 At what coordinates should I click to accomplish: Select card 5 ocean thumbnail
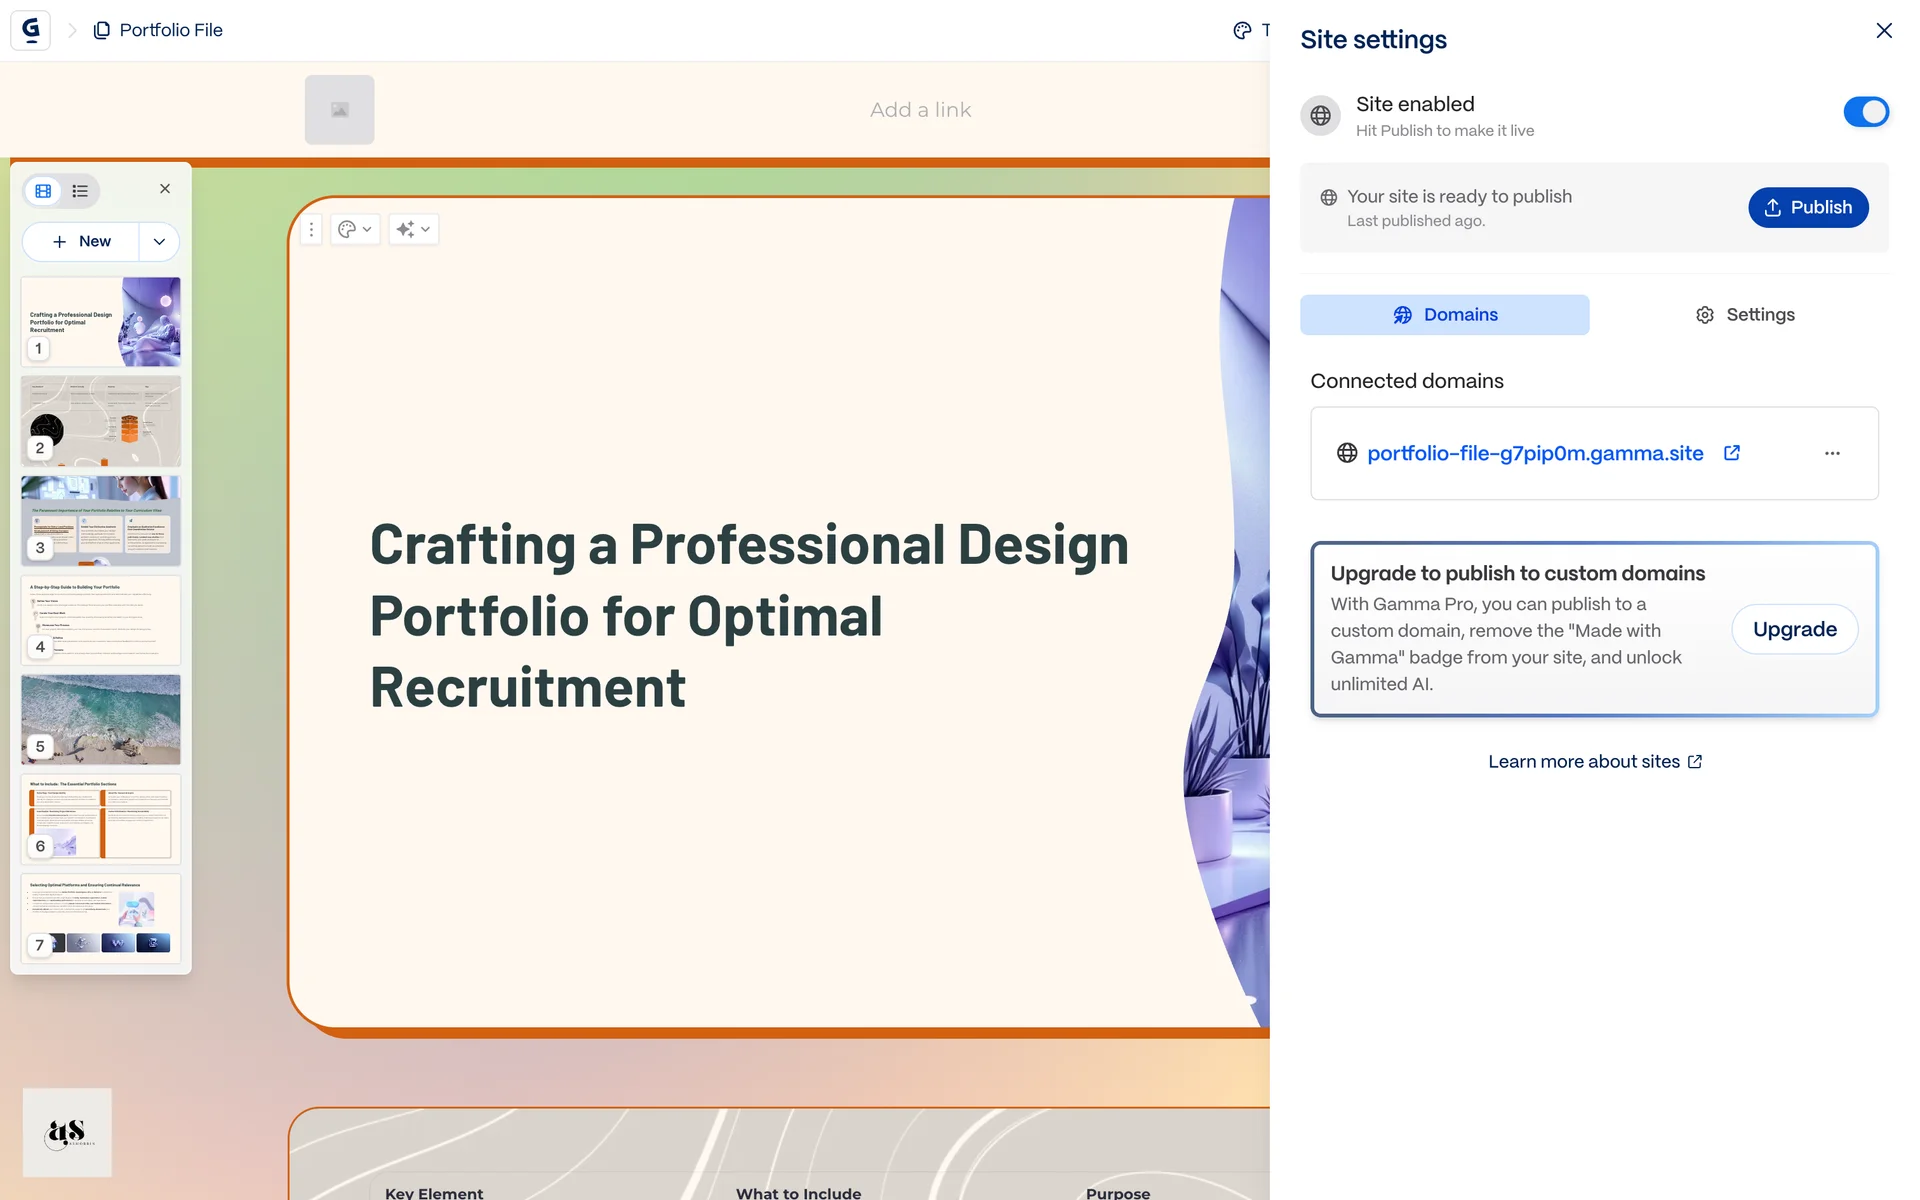(101, 718)
